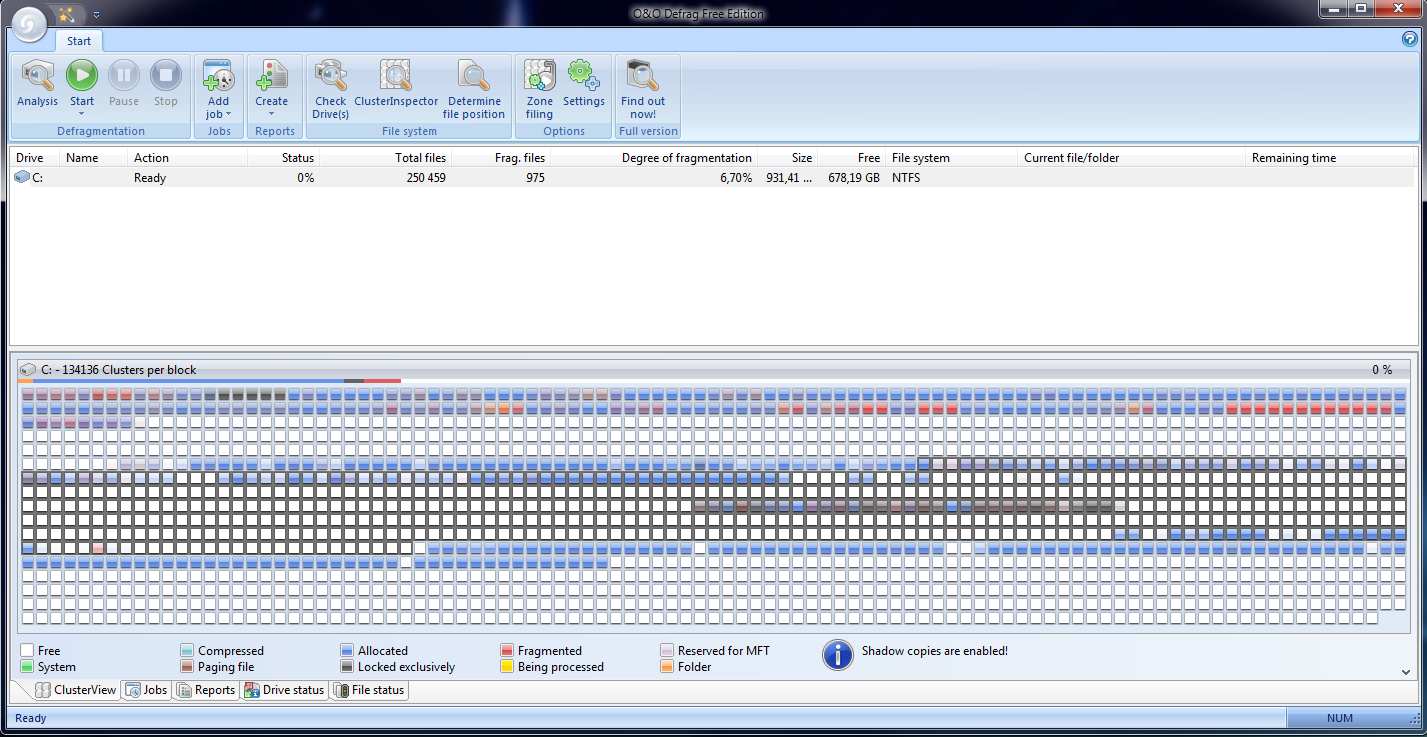Stop the defragmentation

coord(166,84)
